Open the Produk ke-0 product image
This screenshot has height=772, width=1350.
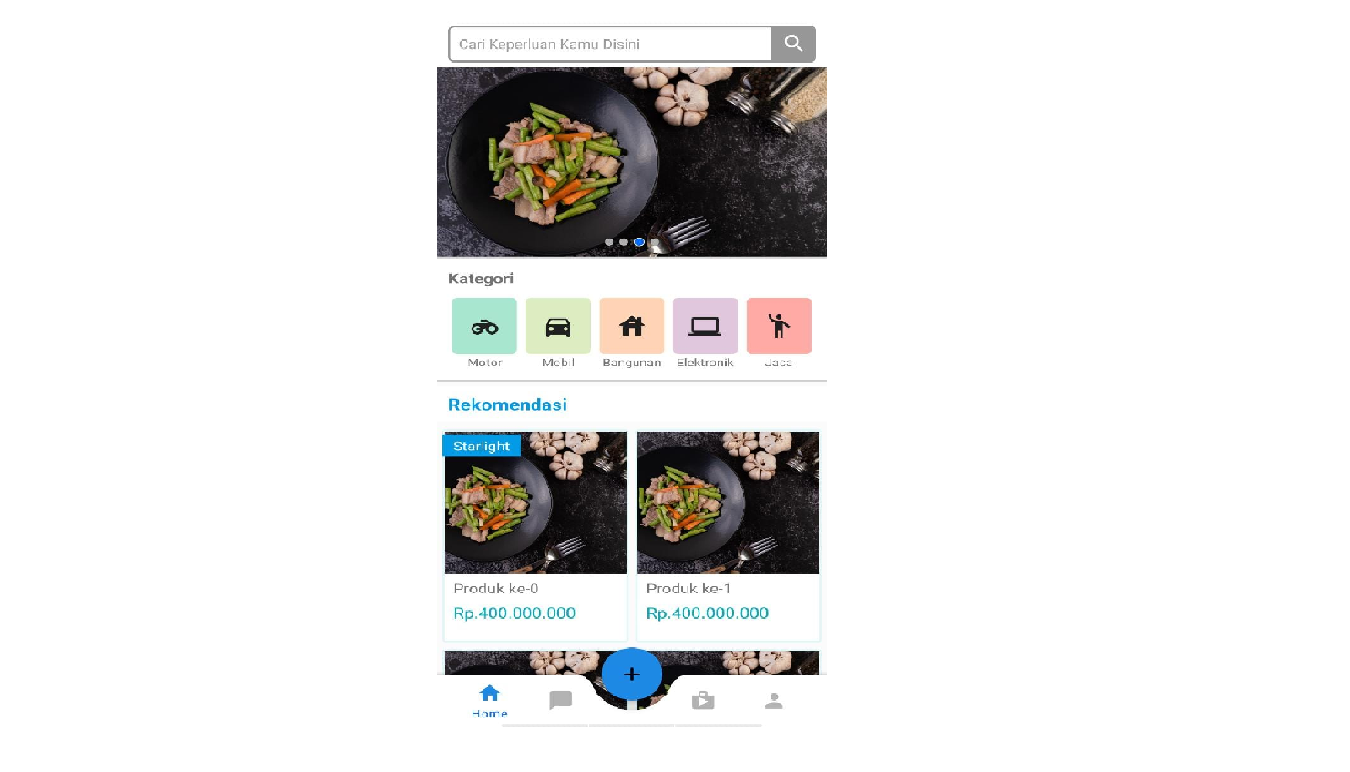536,503
